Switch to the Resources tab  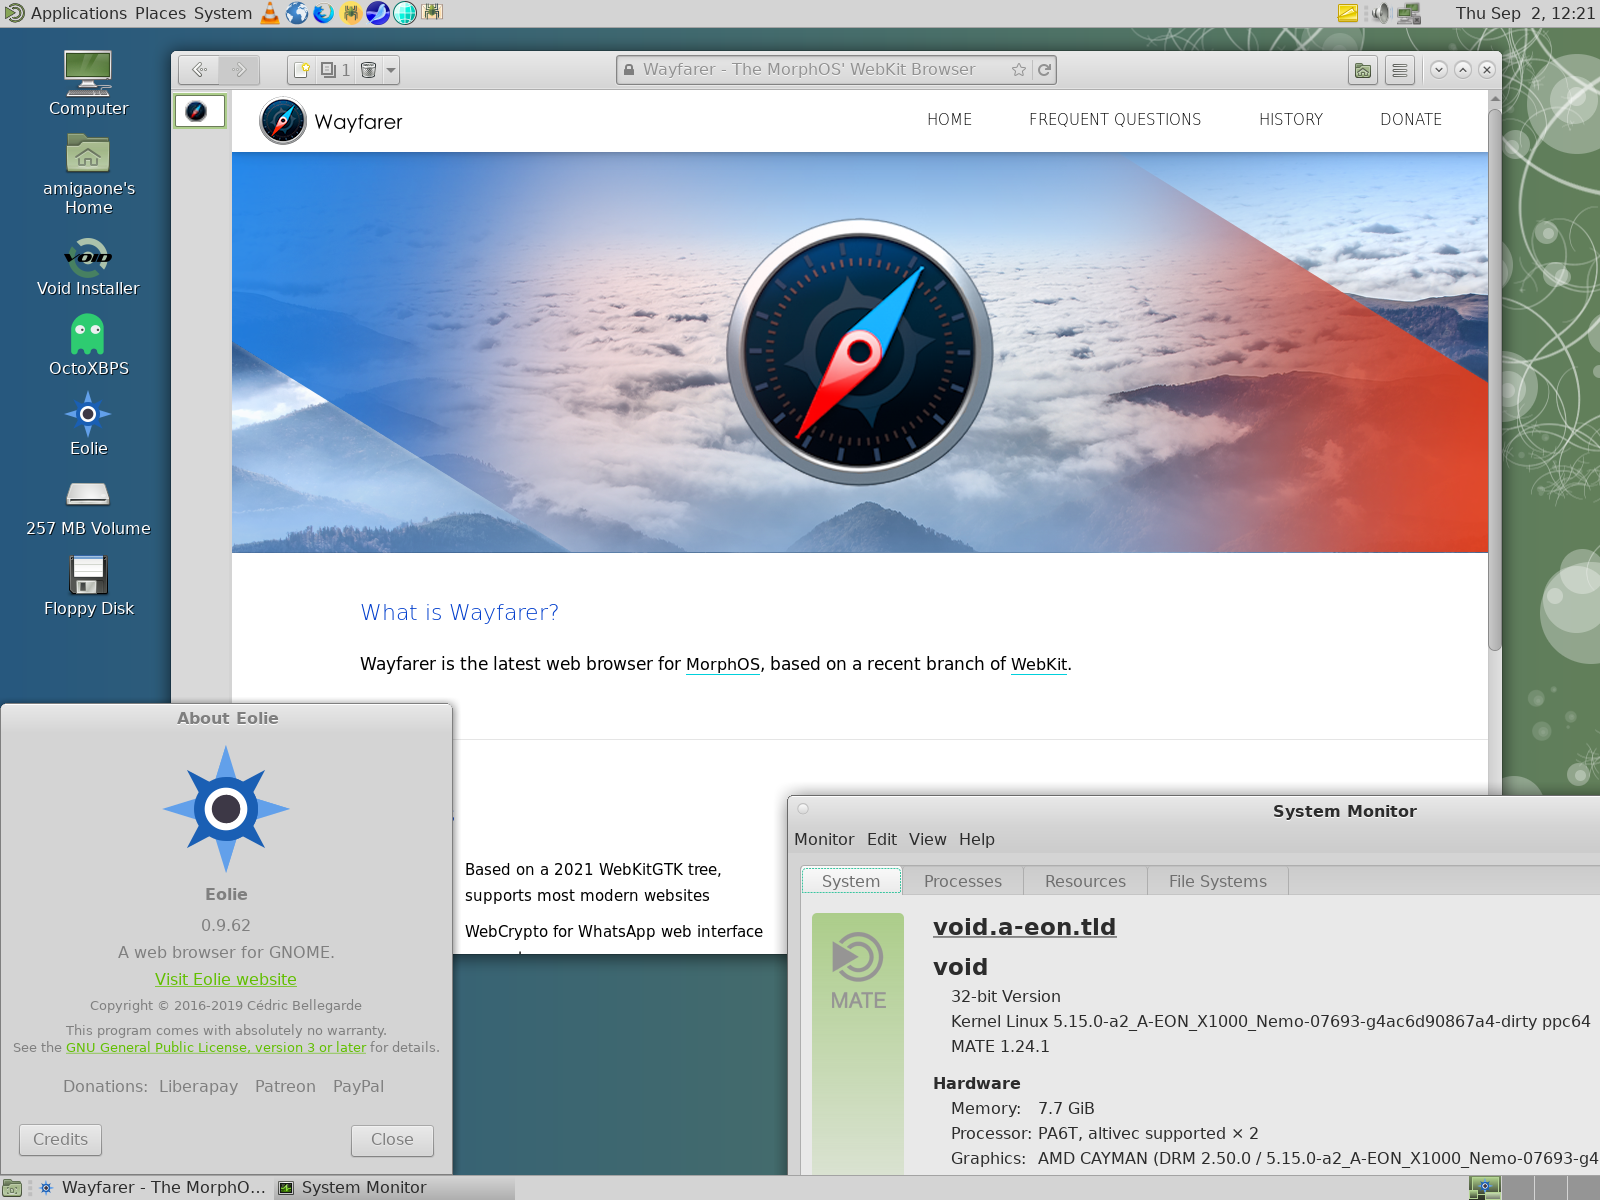tap(1085, 881)
